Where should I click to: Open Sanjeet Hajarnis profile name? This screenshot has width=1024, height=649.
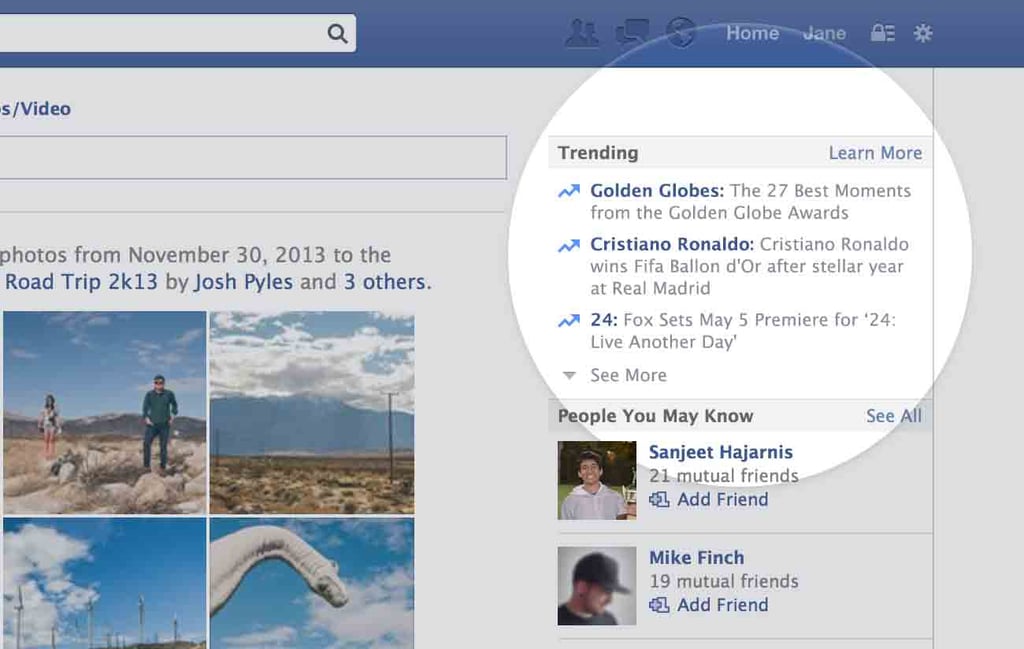point(720,452)
